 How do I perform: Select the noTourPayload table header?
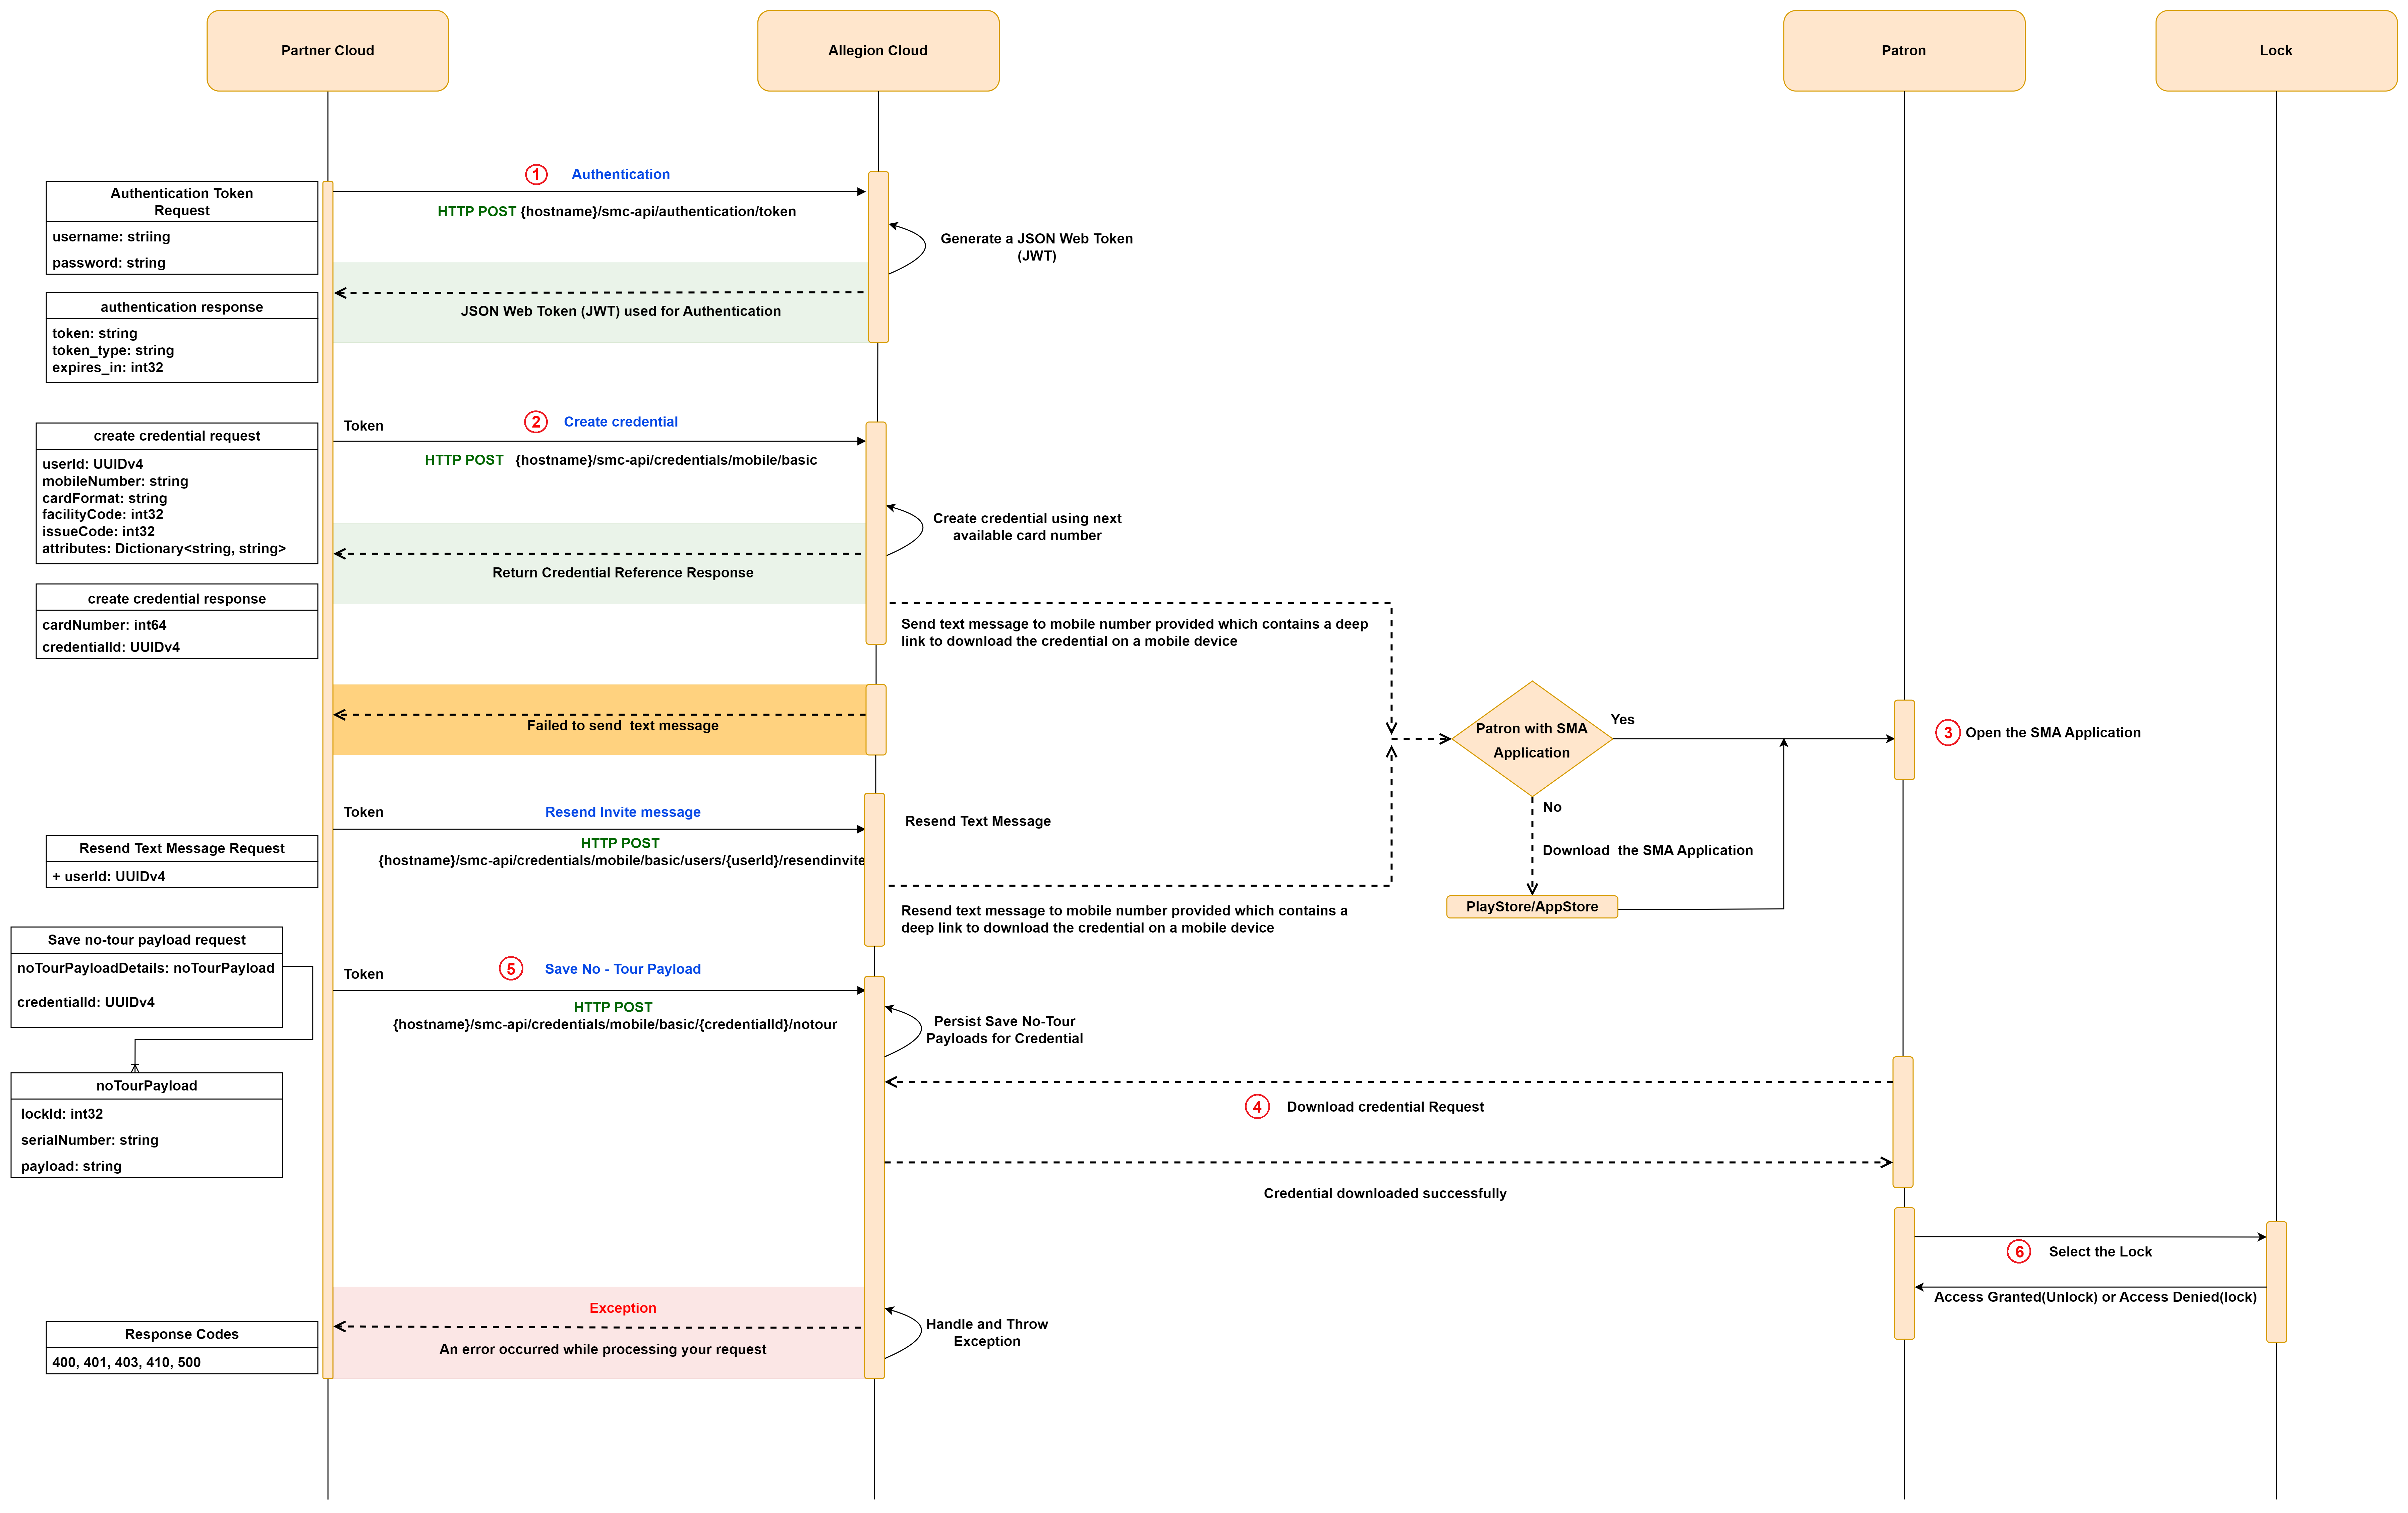coord(147,1086)
